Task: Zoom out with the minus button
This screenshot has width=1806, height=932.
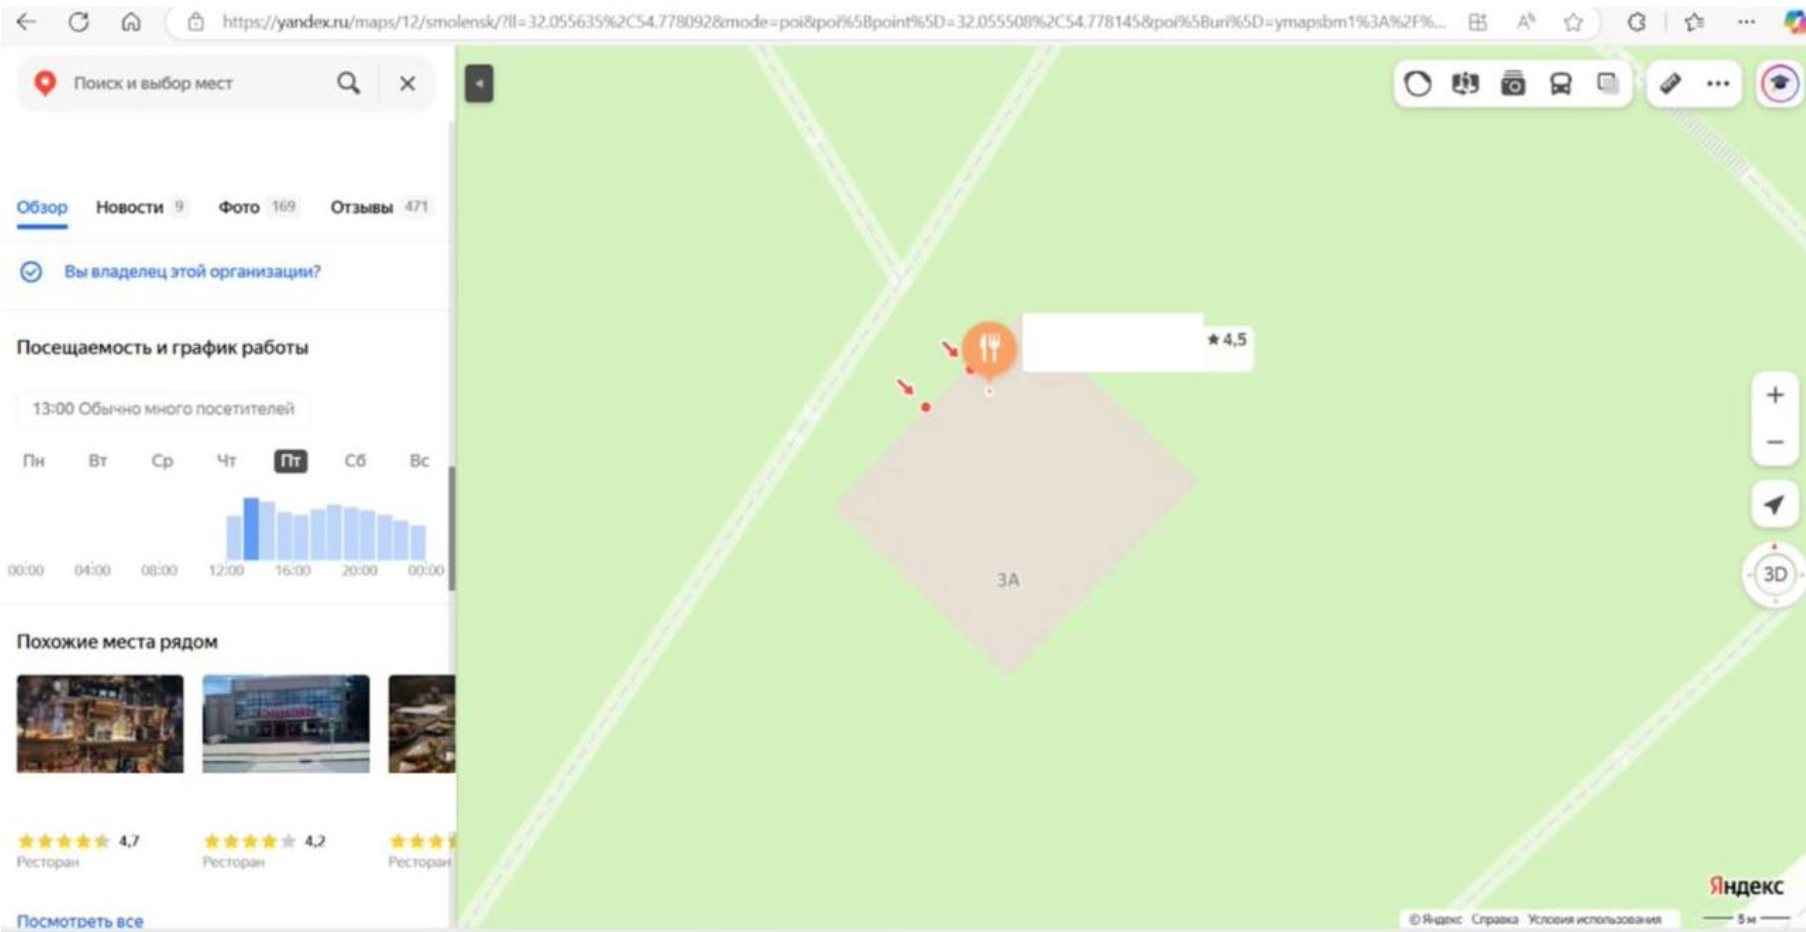Action: pos(1775,442)
